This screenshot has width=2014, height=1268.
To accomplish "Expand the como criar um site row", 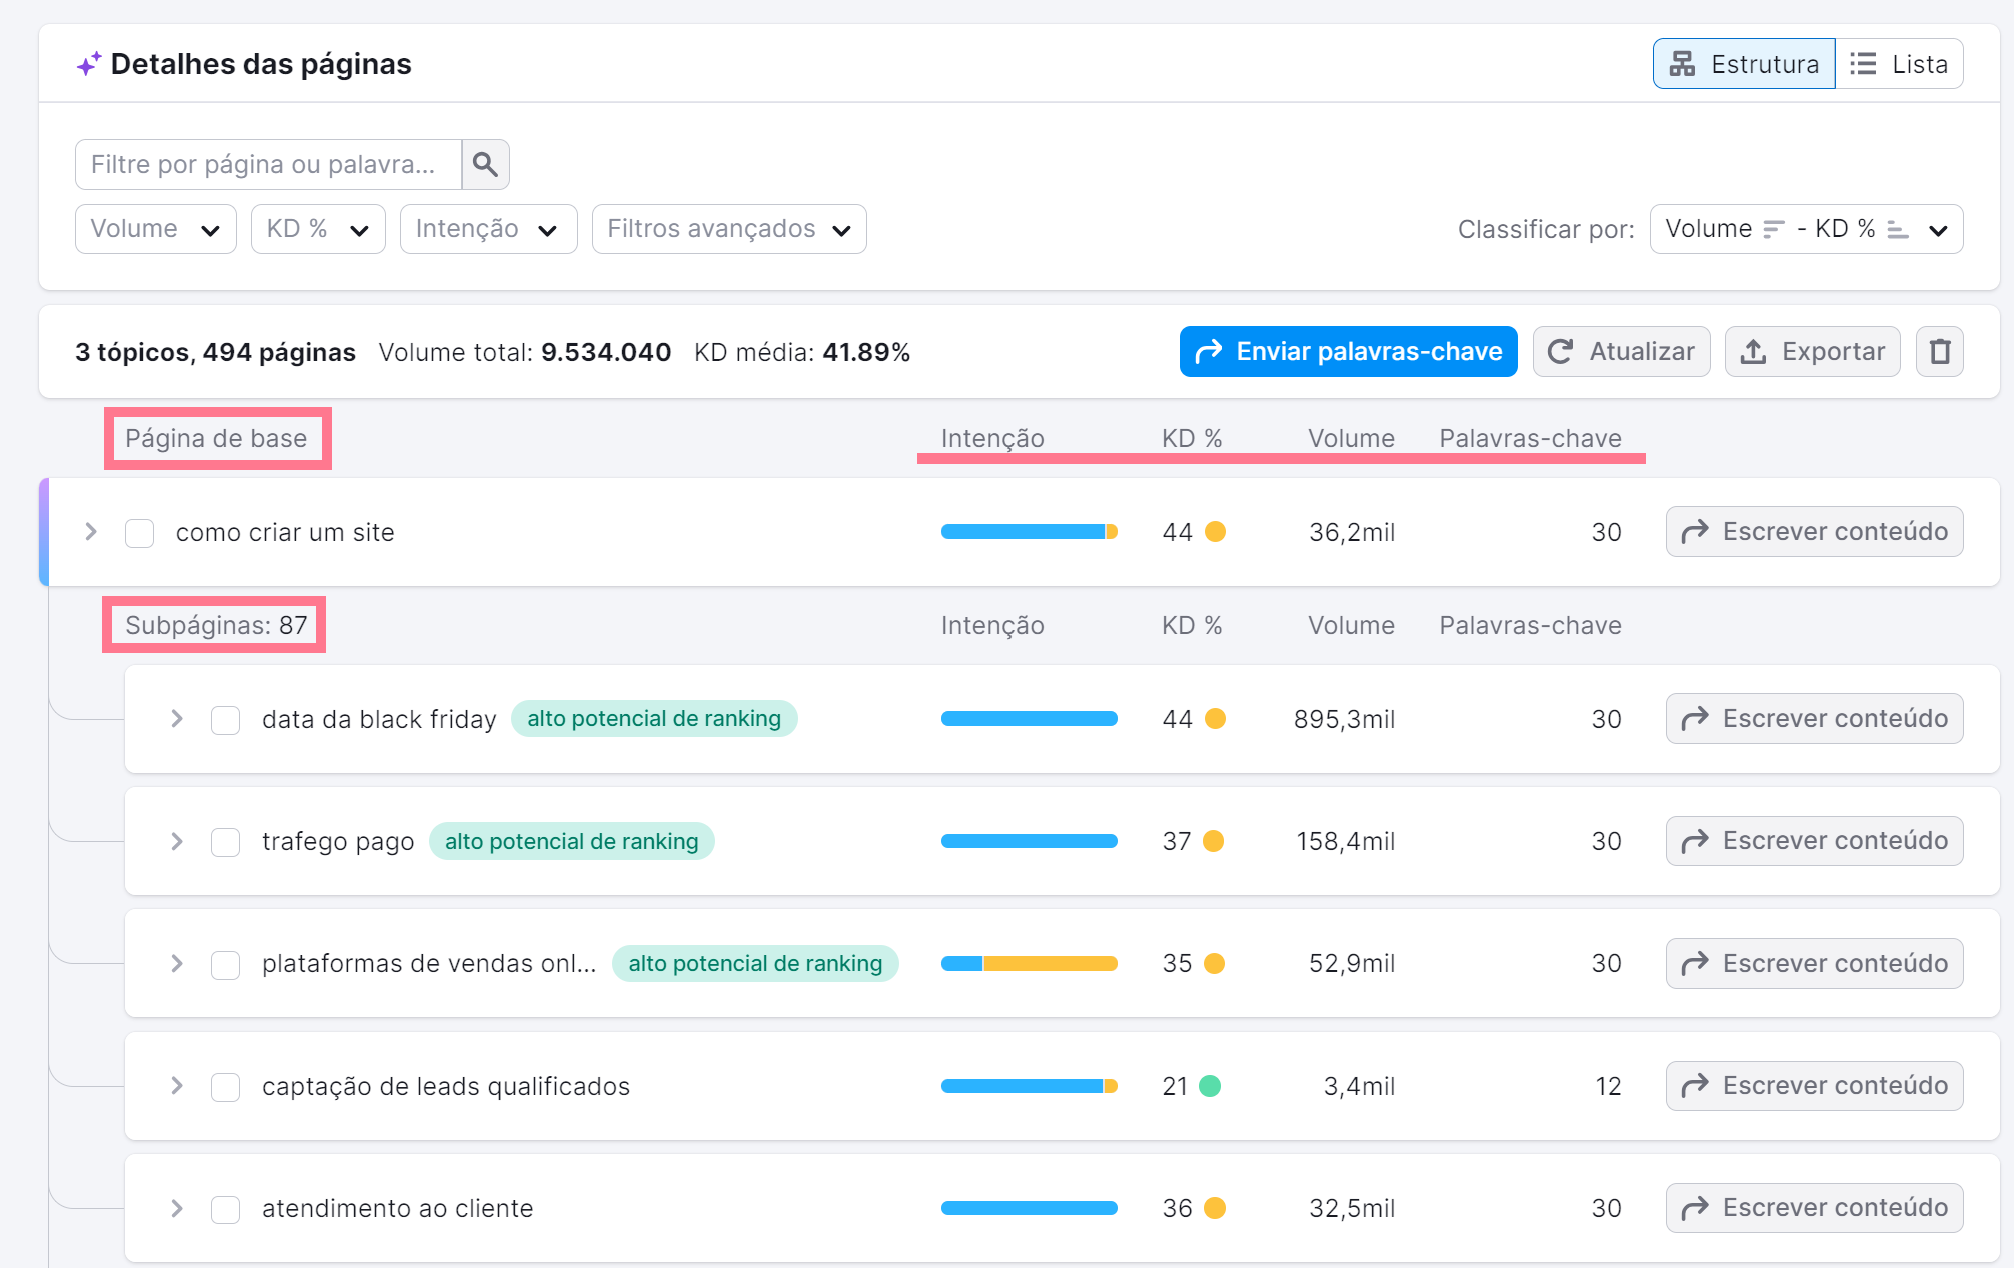I will tap(91, 532).
